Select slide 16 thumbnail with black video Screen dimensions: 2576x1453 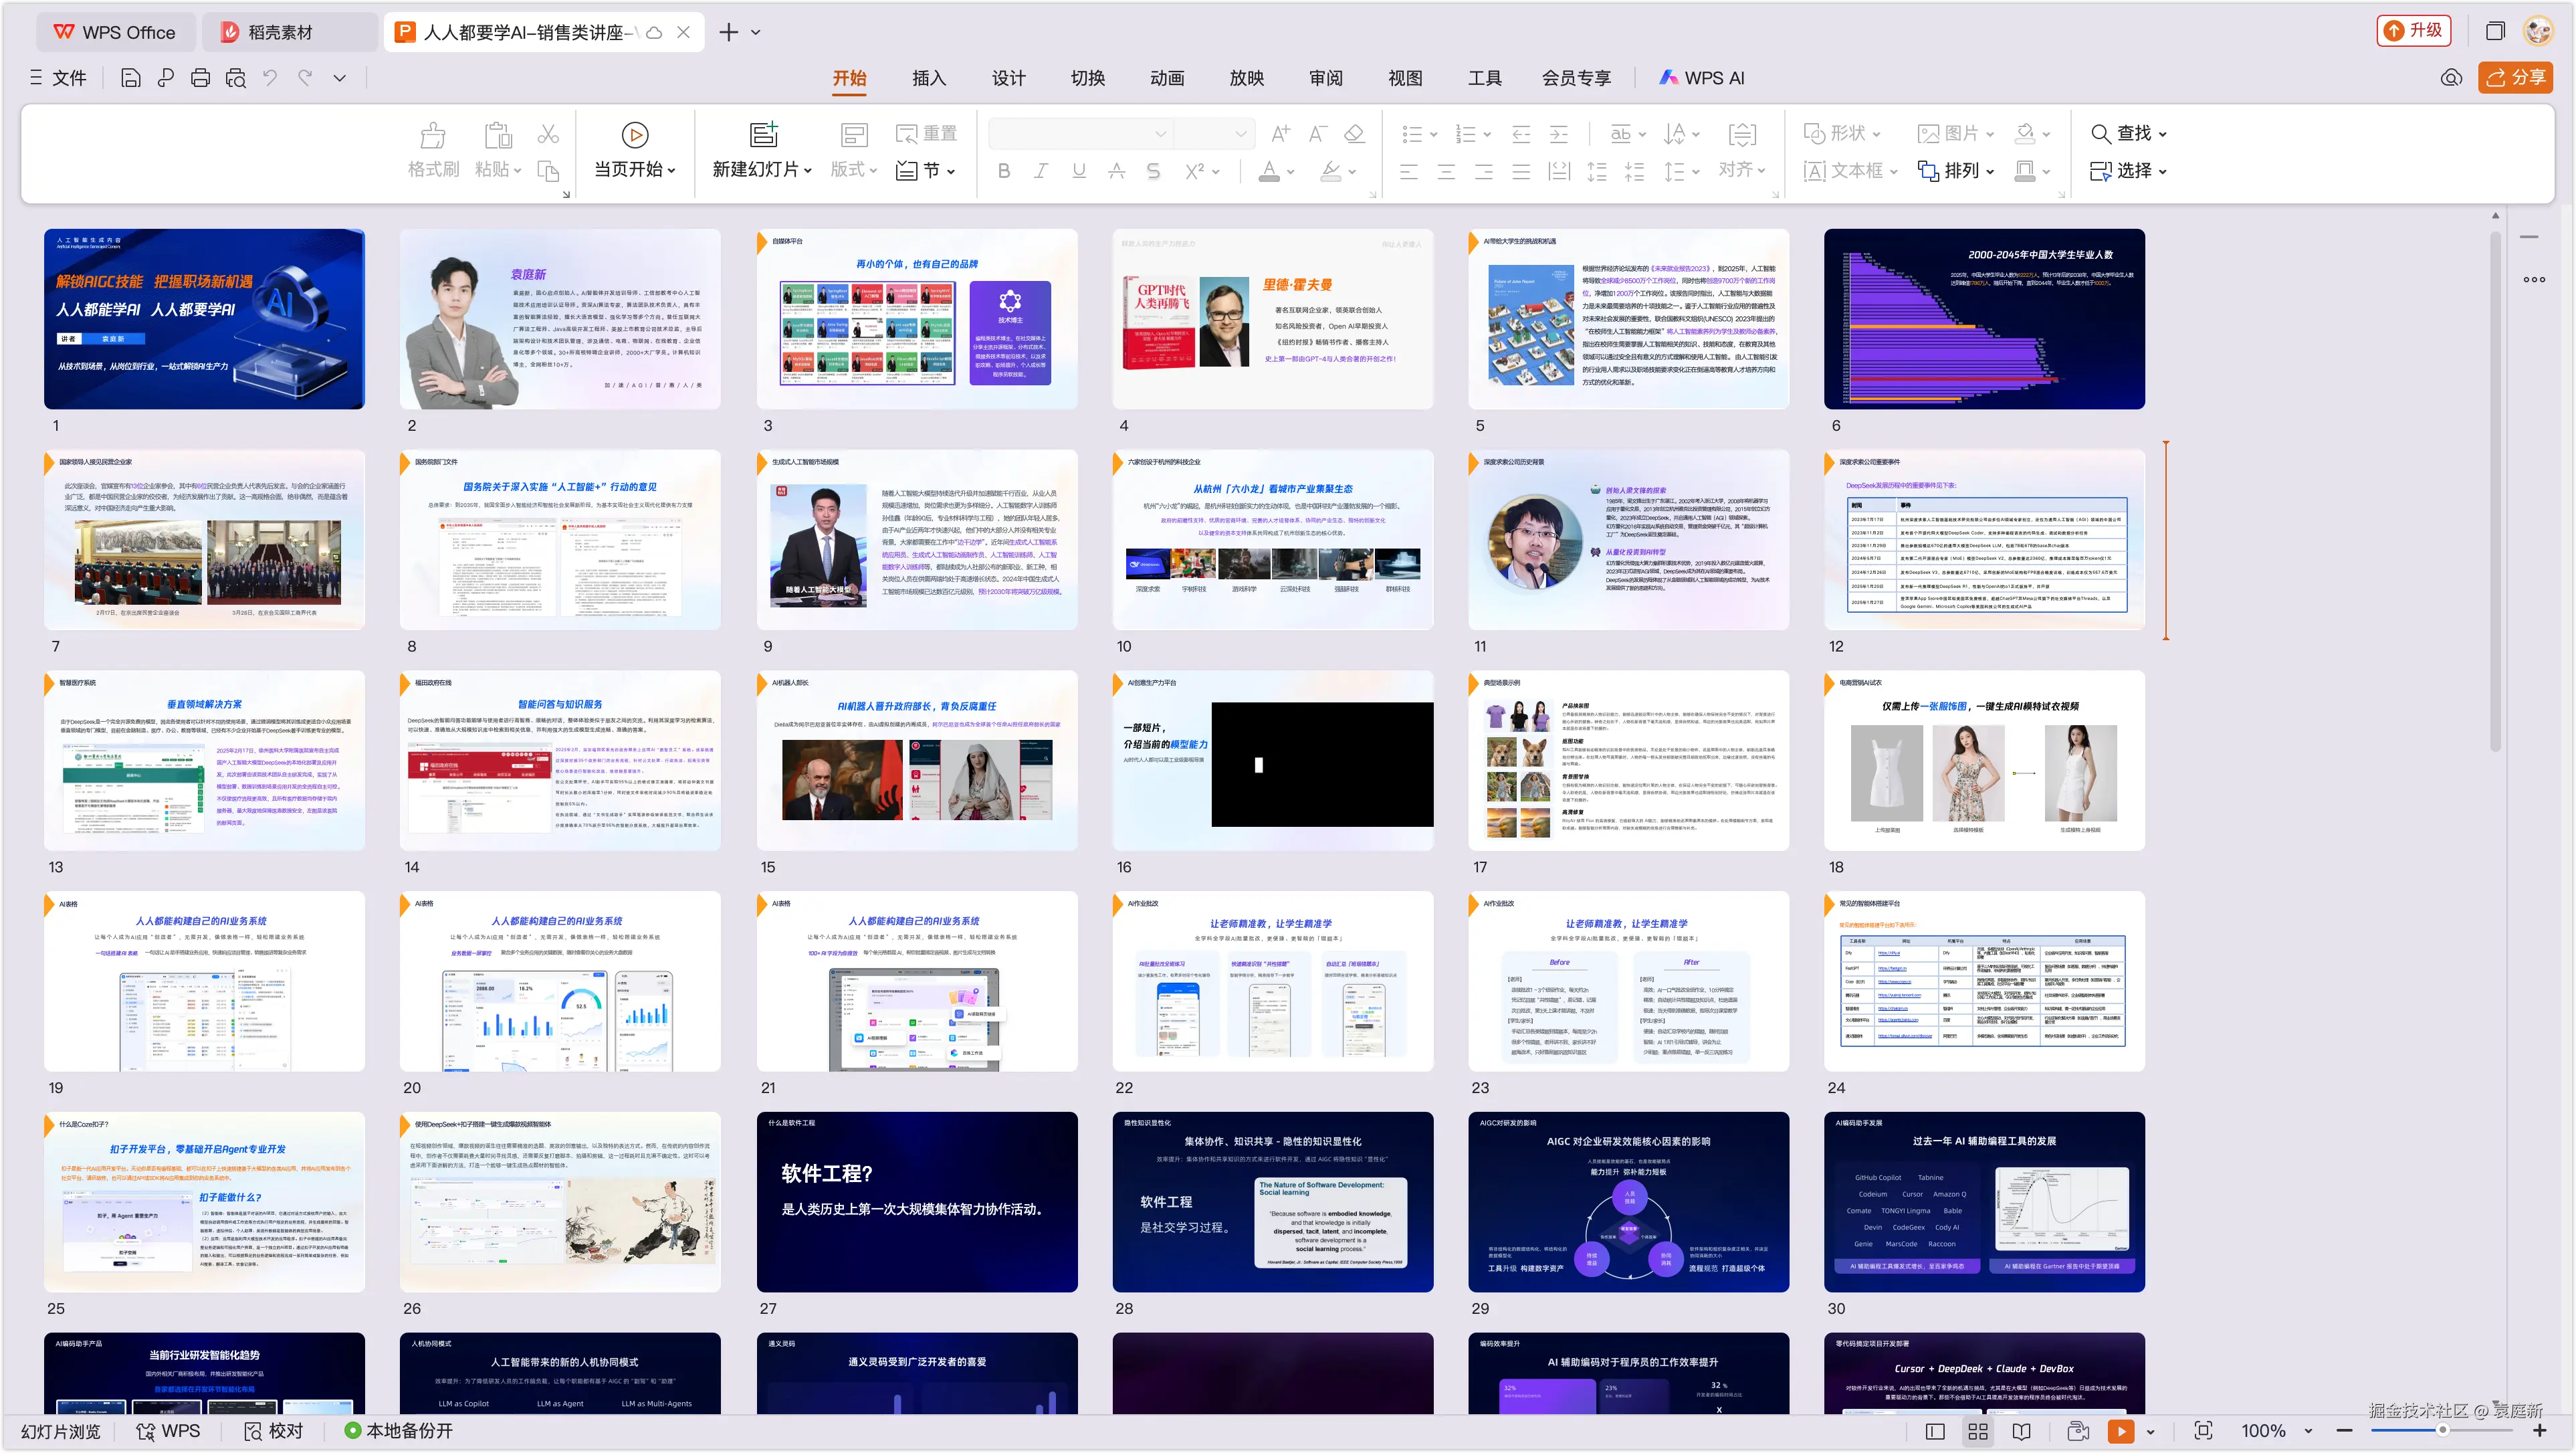(1272, 761)
